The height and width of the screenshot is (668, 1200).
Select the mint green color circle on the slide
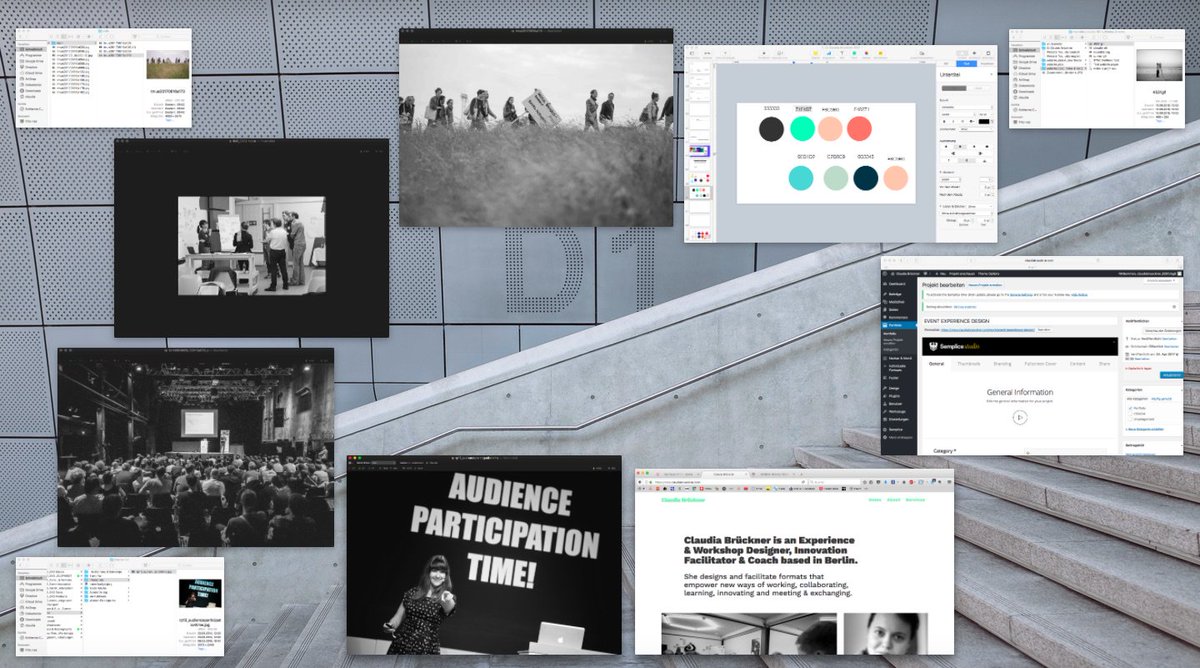coord(802,129)
